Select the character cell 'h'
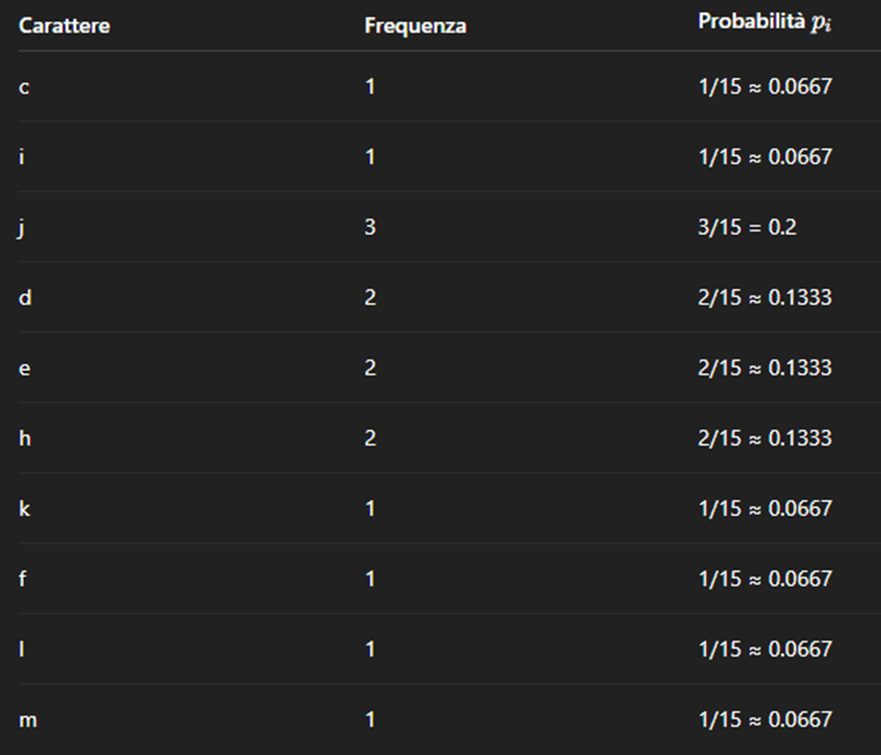Image resolution: width=881 pixels, height=755 pixels. point(24,438)
